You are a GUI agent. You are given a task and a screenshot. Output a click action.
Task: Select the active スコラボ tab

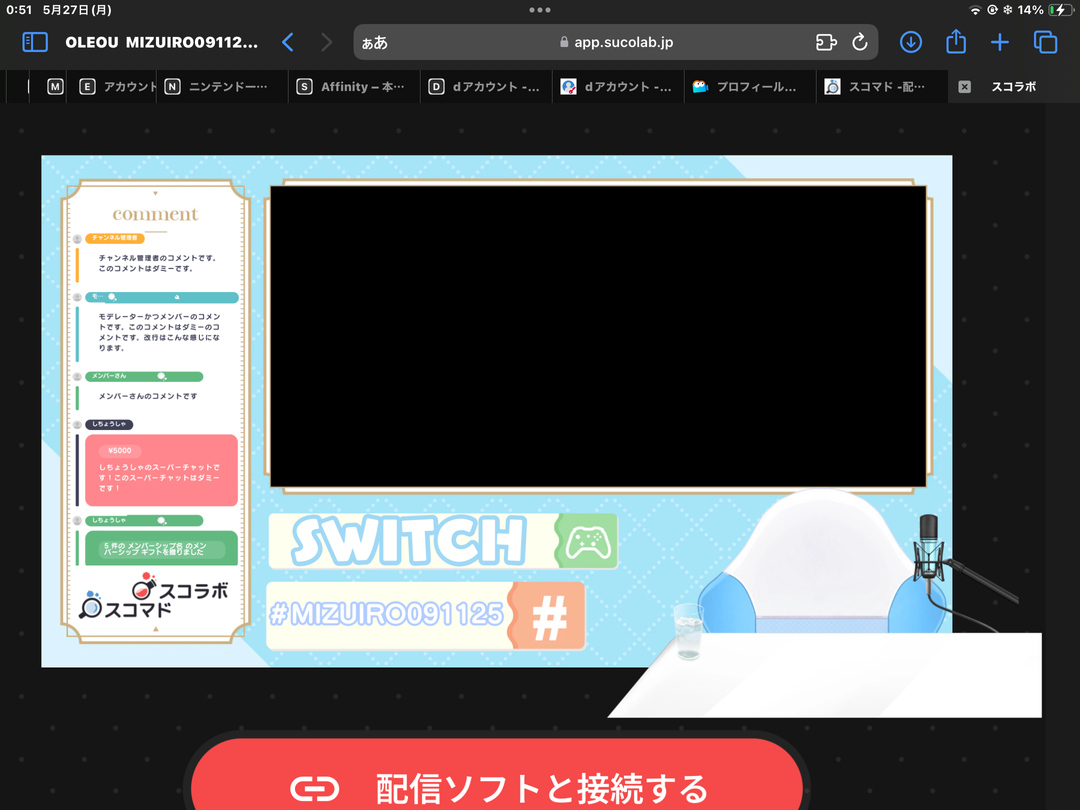click(1013, 87)
